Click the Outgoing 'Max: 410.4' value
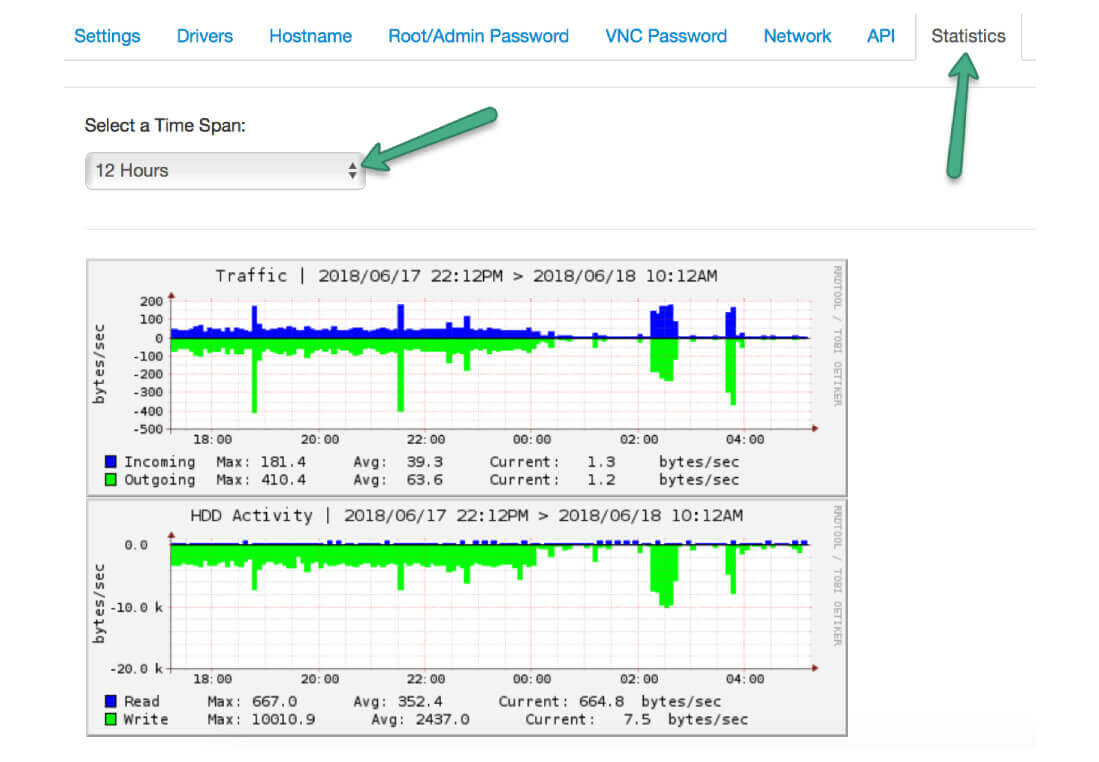This screenshot has height=762, width=1099. [x=261, y=480]
